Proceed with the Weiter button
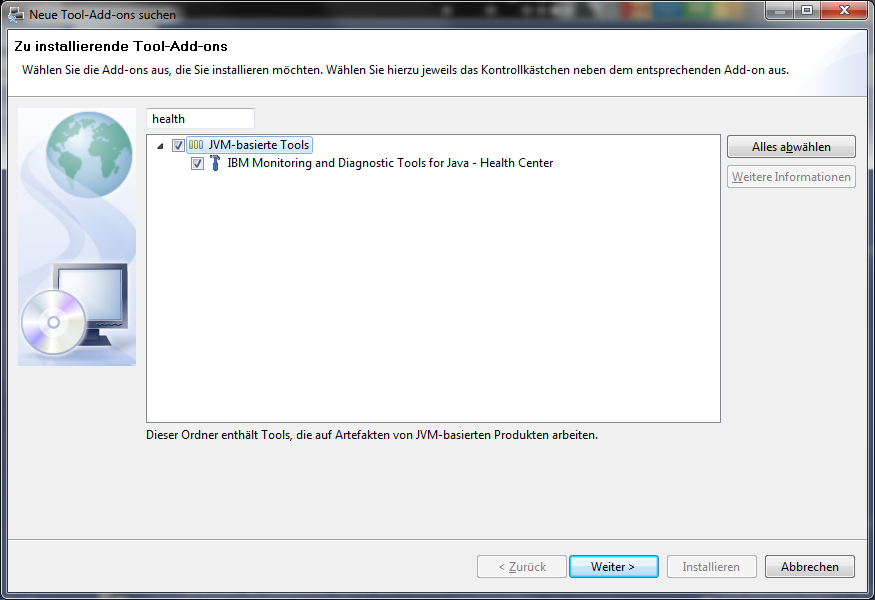Screen dimensions: 875x600 pos(613,567)
